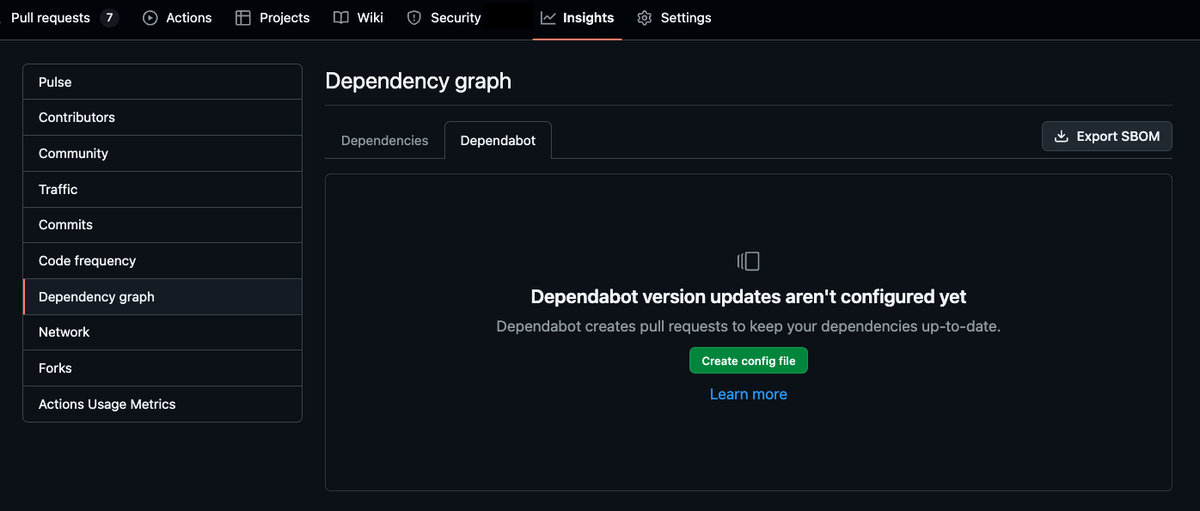The width and height of the screenshot is (1200, 511).
Task: Click the Security shield icon
Action: 415,18
